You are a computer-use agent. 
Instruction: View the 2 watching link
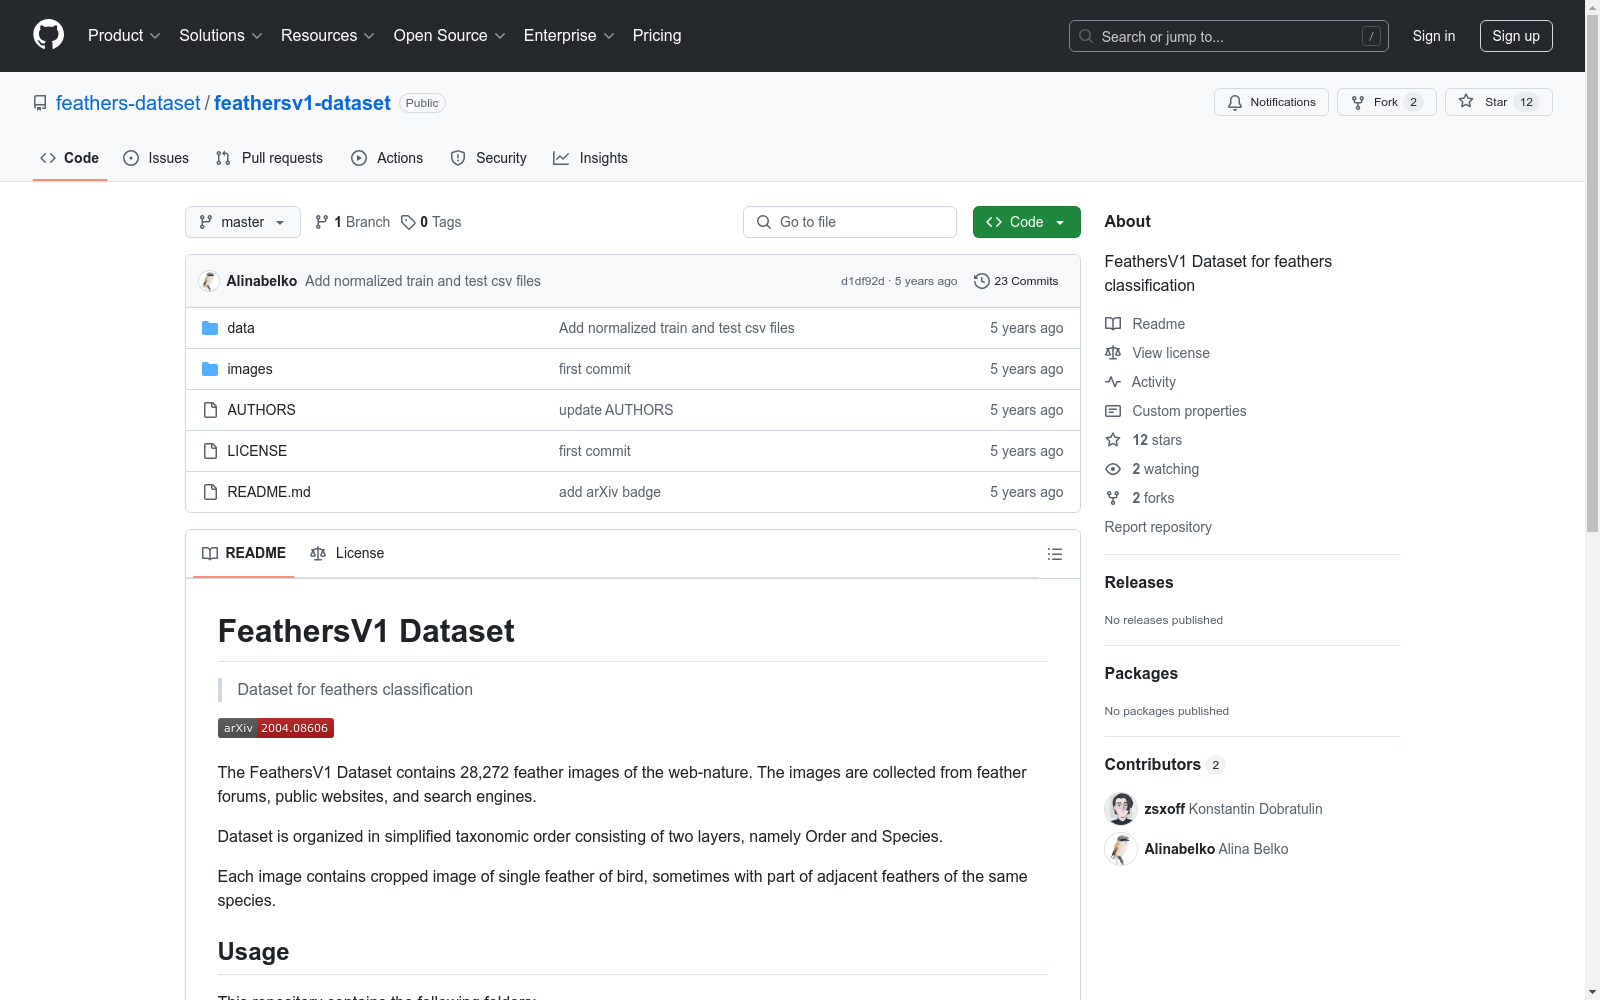(1152, 469)
